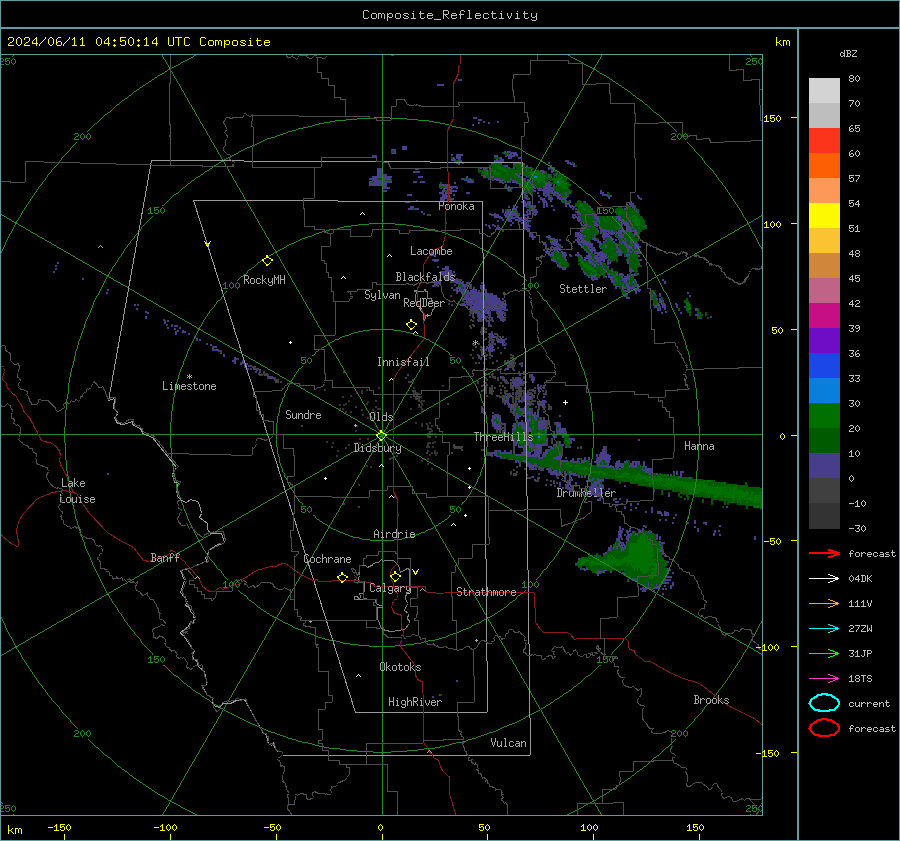Click yellow diamond marker above RockyMH
900x841 pixels.
point(267,261)
